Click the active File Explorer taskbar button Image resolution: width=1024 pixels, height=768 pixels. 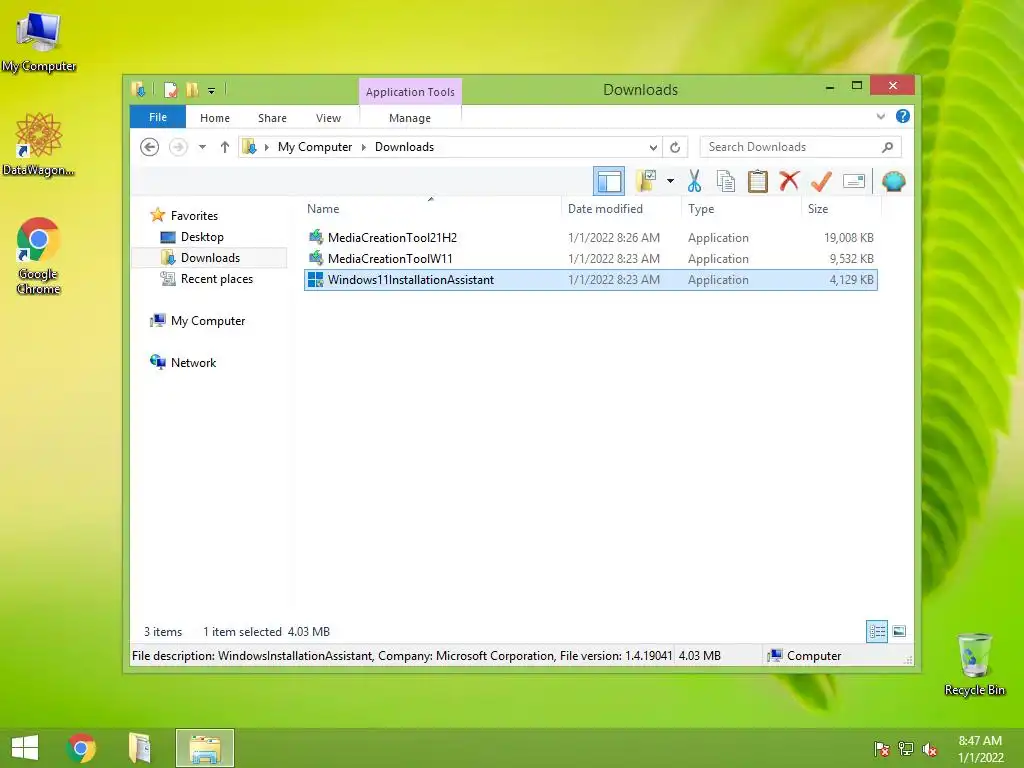(x=204, y=748)
